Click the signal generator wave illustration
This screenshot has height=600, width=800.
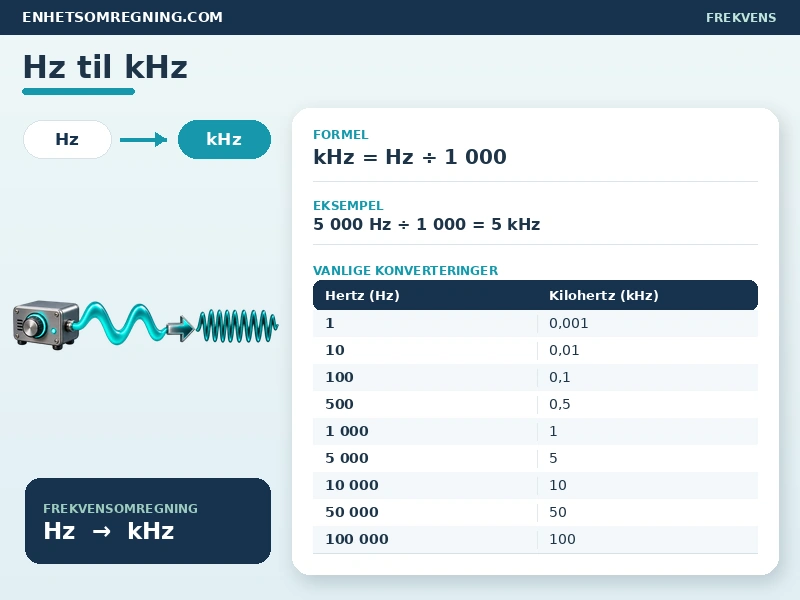coord(145,325)
